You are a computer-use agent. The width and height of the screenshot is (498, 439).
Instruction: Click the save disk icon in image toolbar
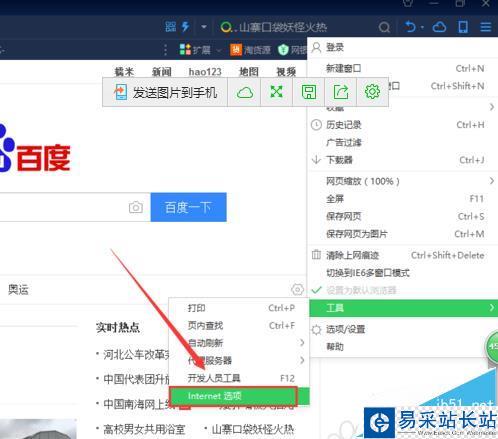pos(309,92)
